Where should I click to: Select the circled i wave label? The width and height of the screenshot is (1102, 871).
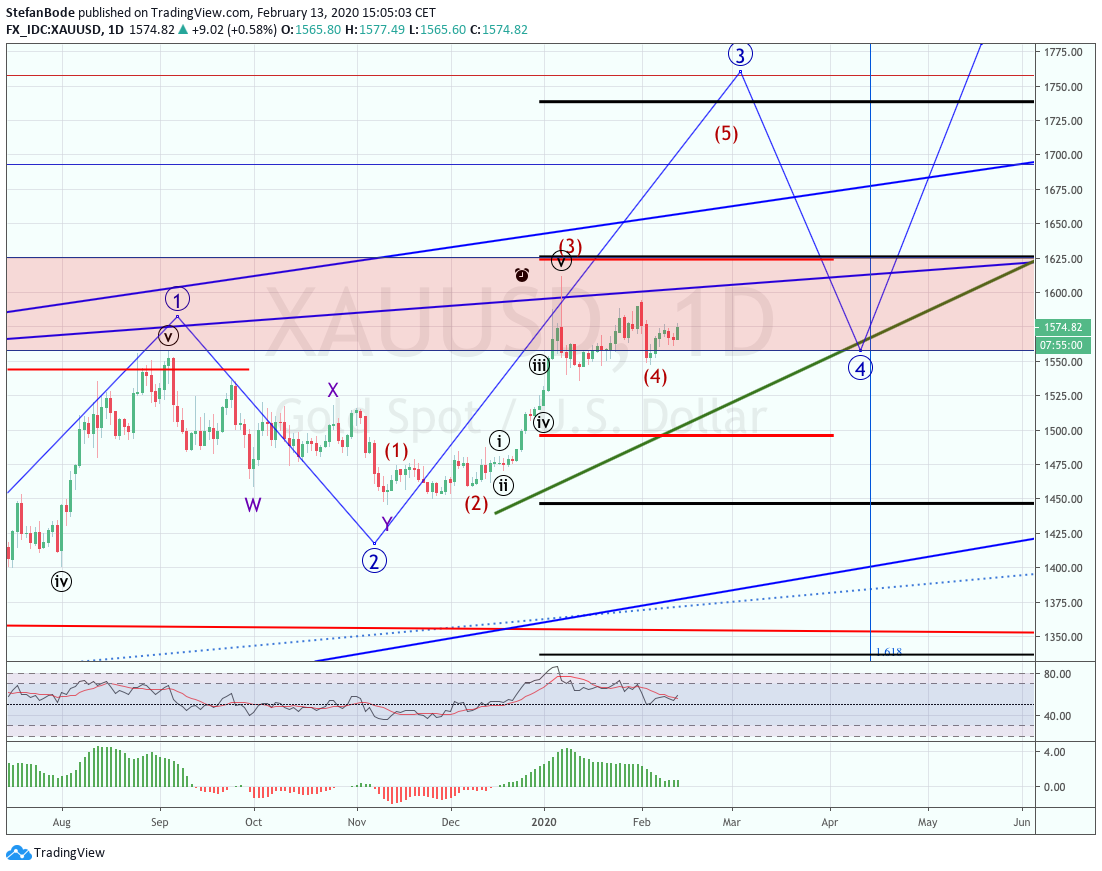tap(499, 441)
